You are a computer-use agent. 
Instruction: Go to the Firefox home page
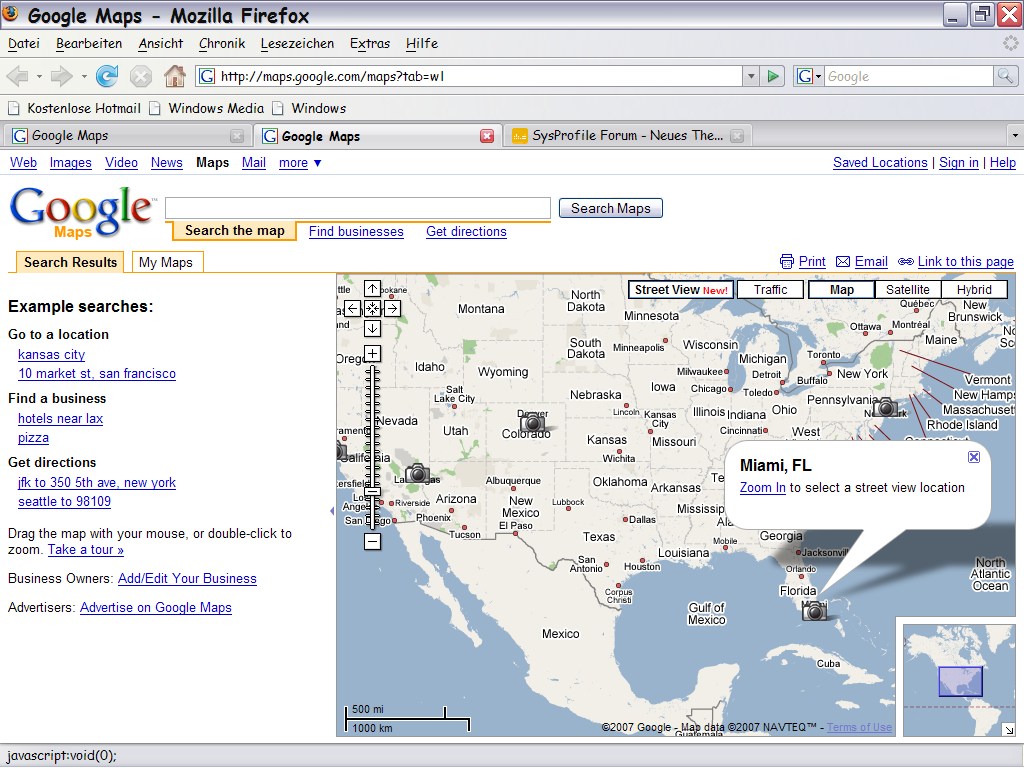(174, 76)
